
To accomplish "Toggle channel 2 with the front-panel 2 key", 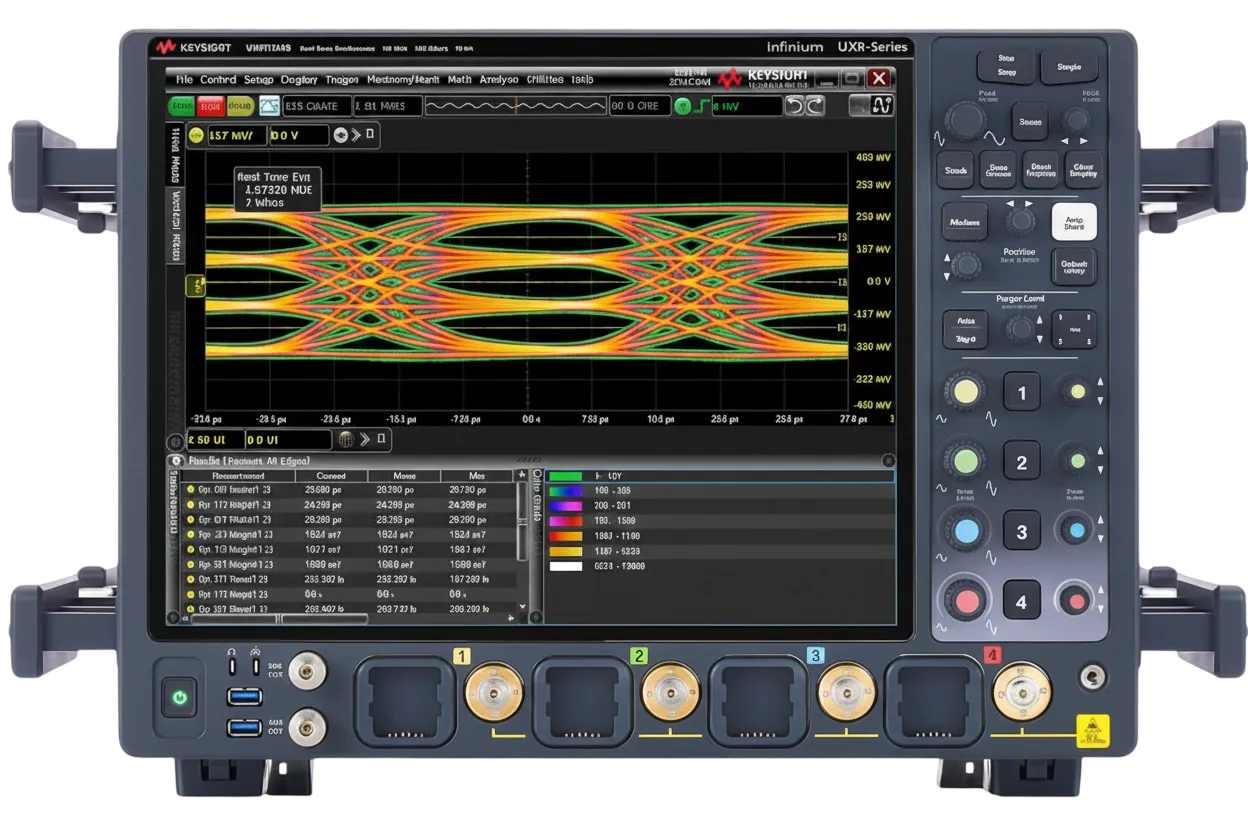I will 1021,462.
